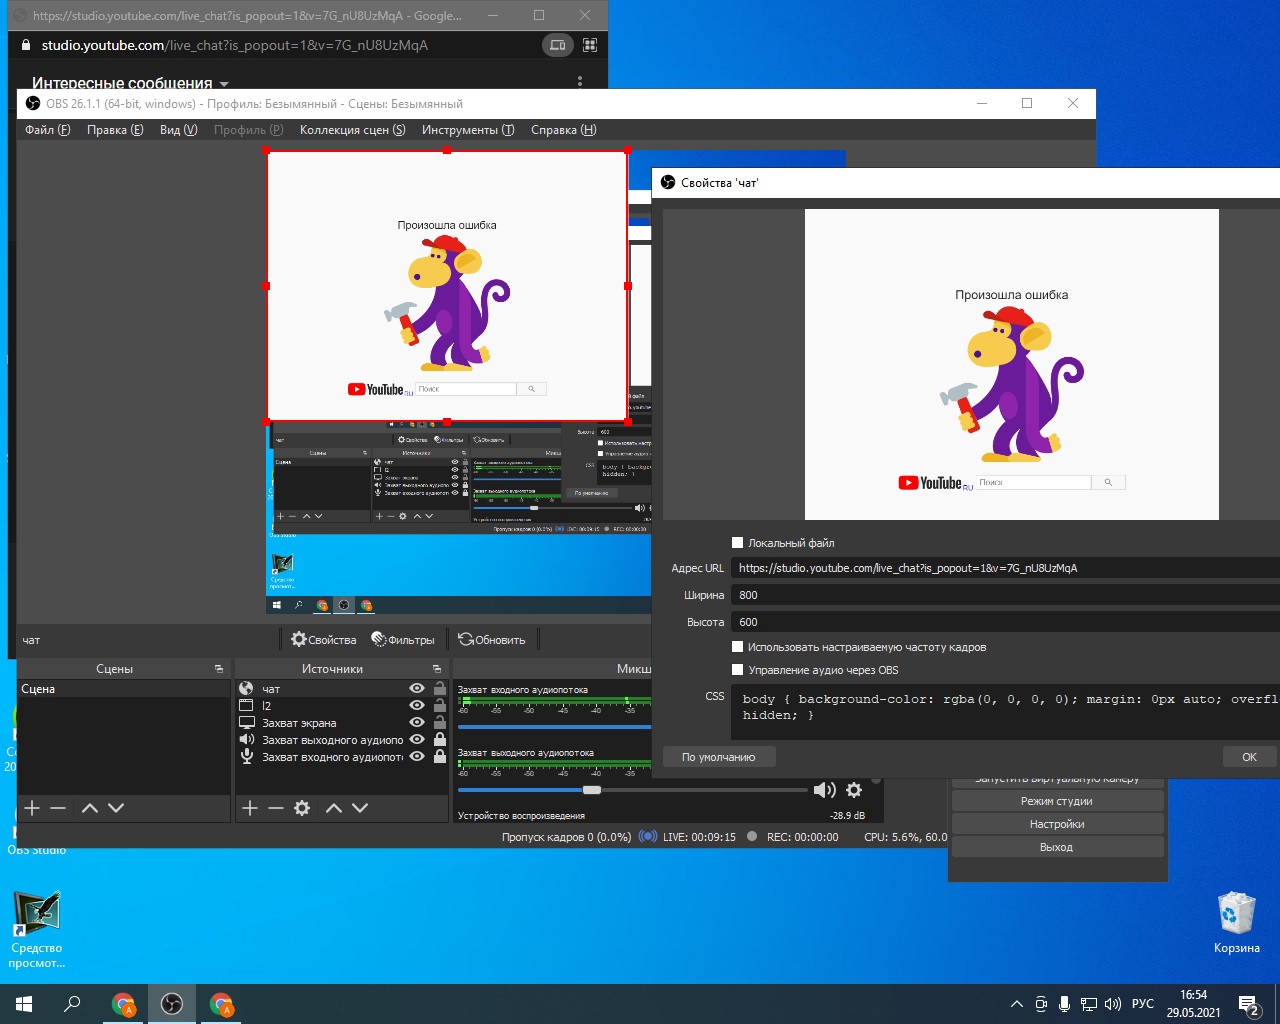Click the Высота field showing 600

click(1005, 622)
